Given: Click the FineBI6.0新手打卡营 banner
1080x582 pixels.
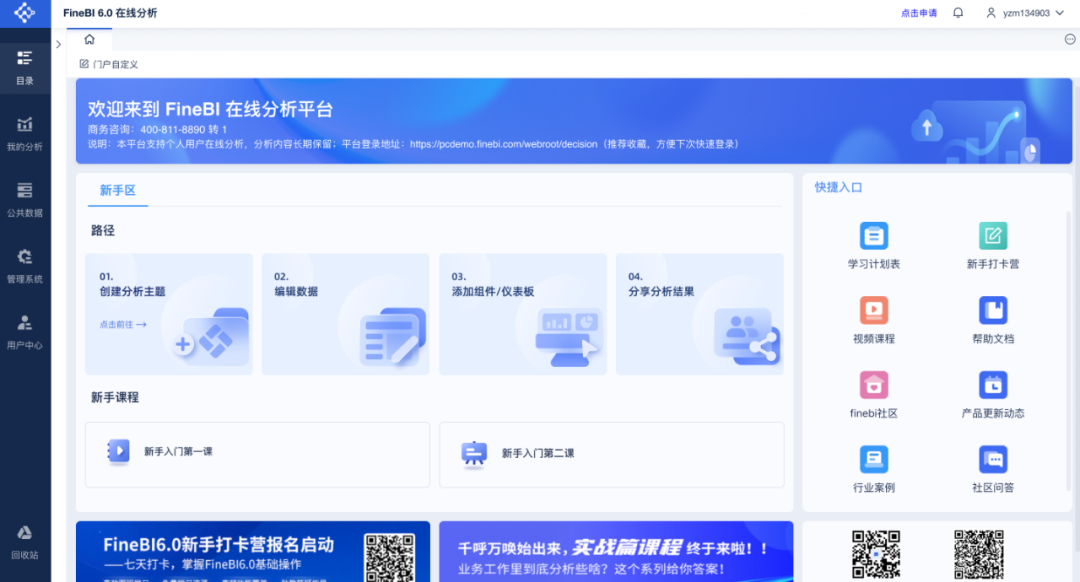Looking at the screenshot, I should (253, 552).
